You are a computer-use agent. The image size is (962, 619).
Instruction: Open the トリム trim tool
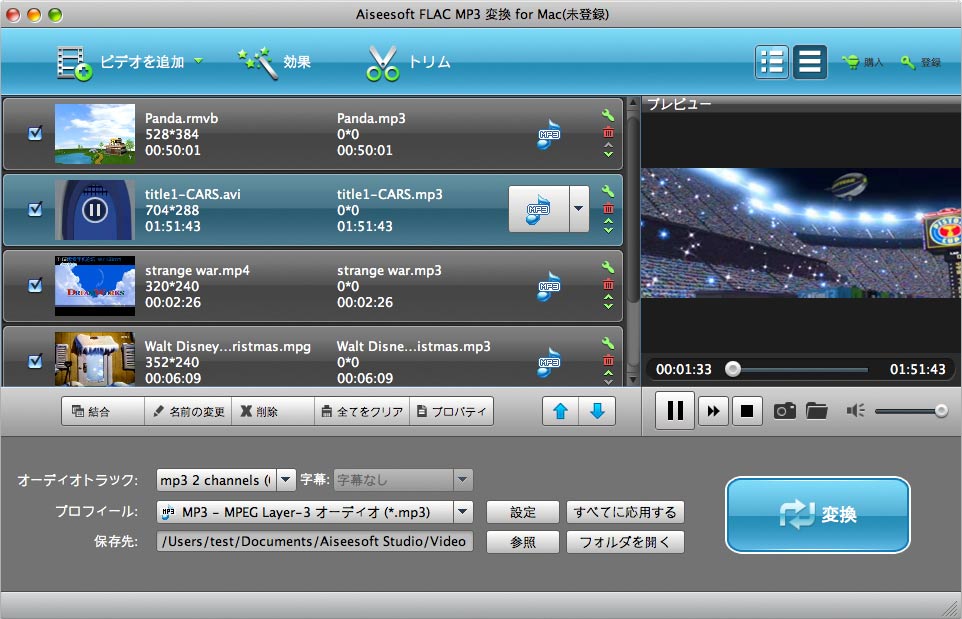[x=408, y=62]
